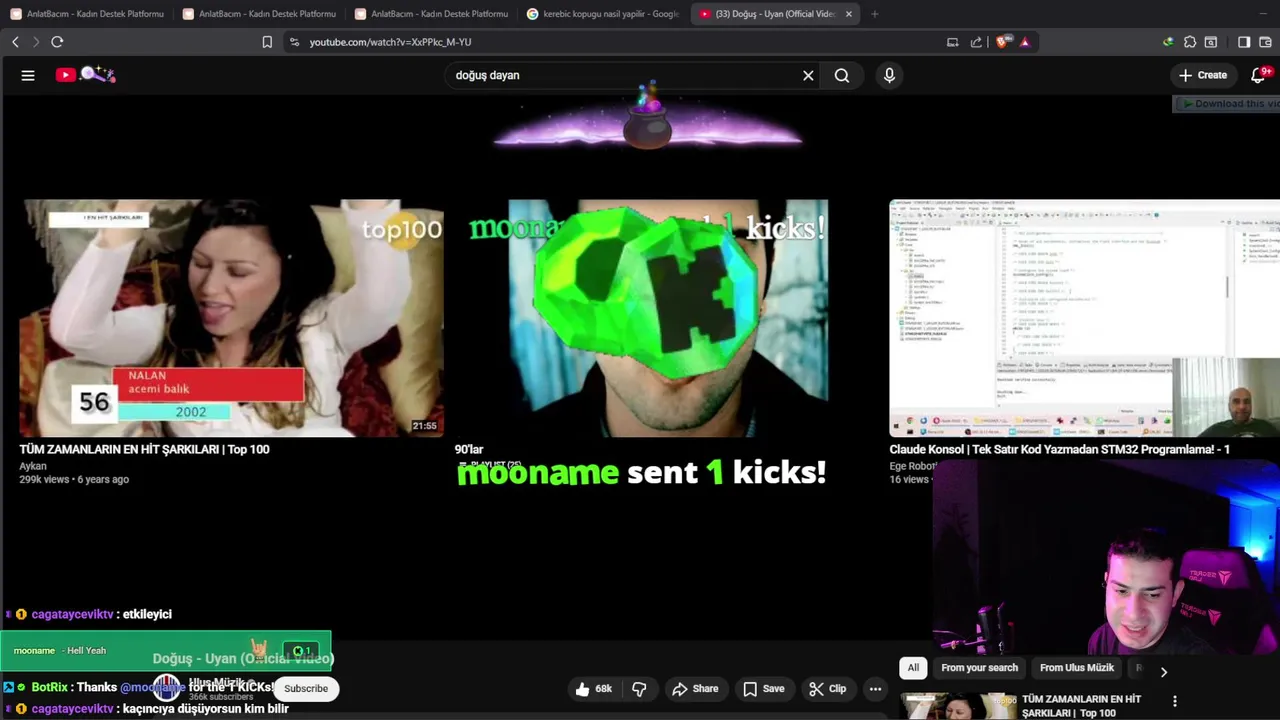This screenshot has width=1280, height=720.
Task: Like the video with 68k thumbs up
Action: [x=593, y=689]
